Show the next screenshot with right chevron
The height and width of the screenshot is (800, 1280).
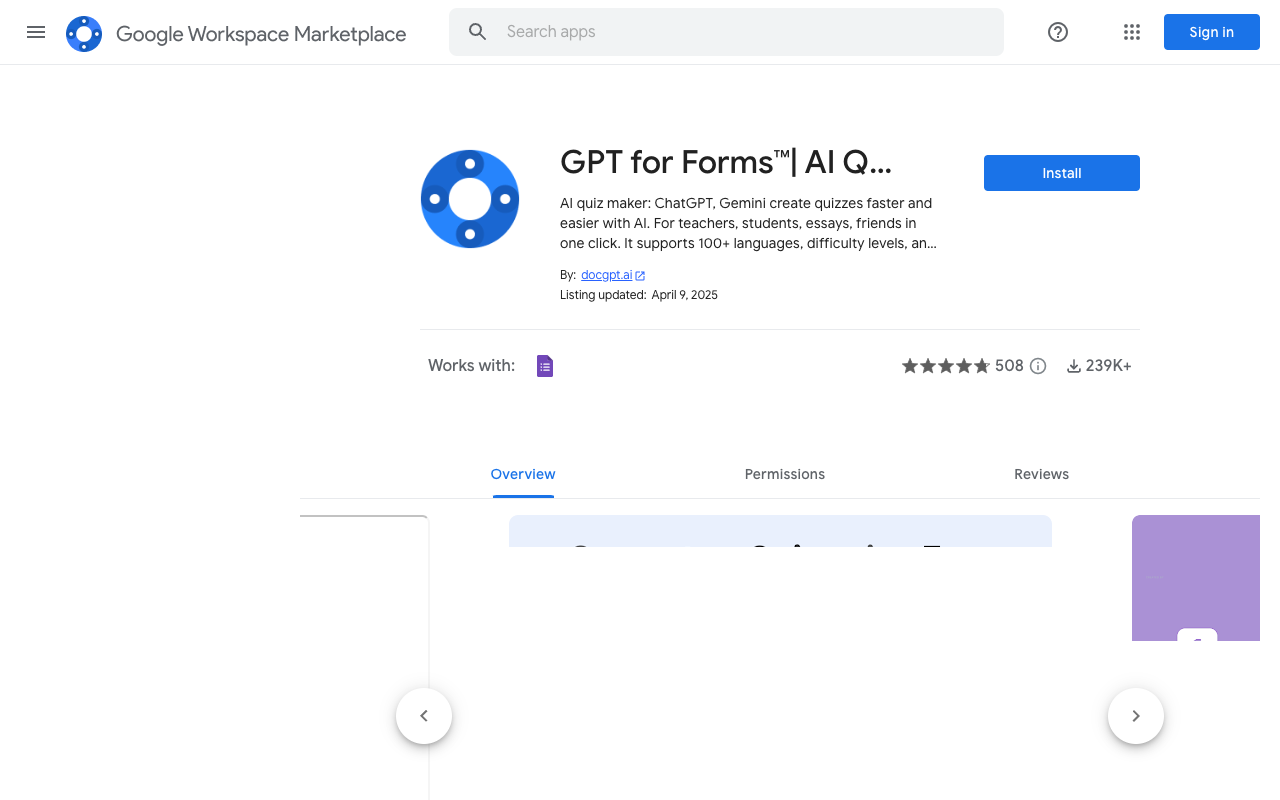(1136, 716)
